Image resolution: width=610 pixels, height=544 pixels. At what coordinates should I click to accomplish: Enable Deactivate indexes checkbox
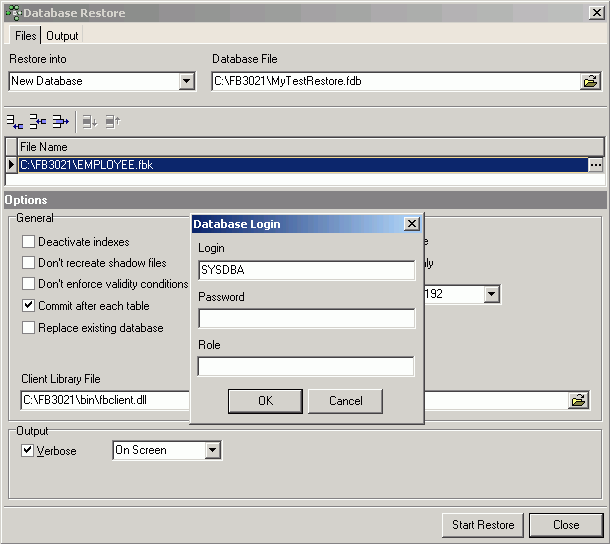coord(29,242)
